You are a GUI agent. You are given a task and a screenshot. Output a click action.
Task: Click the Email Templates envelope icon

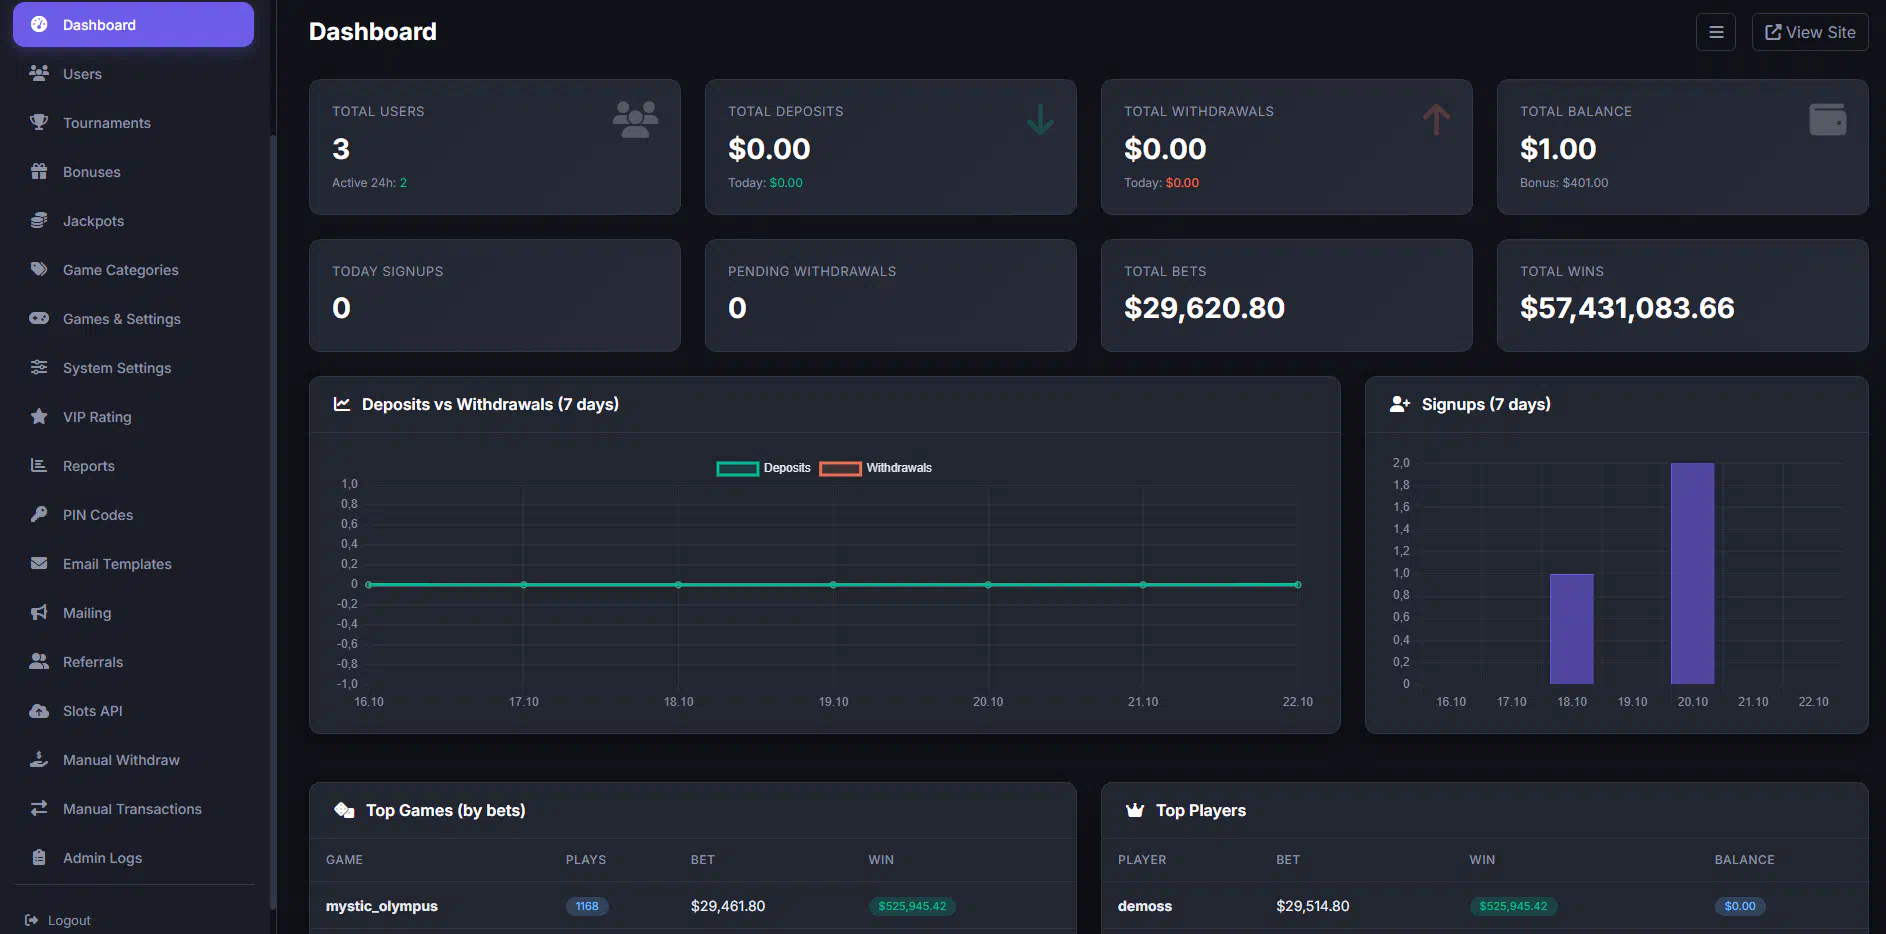click(x=39, y=563)
